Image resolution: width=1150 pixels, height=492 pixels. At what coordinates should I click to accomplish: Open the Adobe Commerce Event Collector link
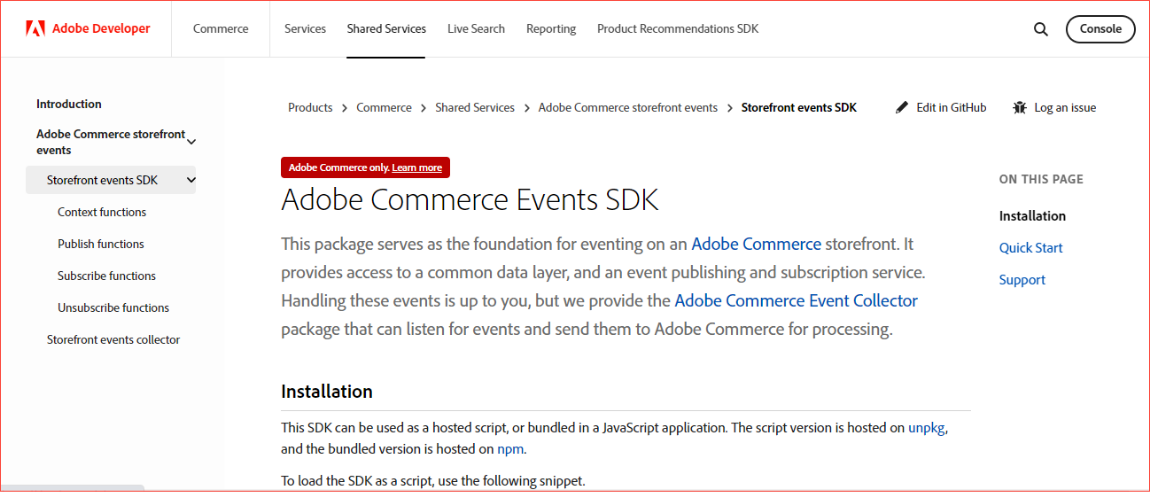(x=796, y=300)
